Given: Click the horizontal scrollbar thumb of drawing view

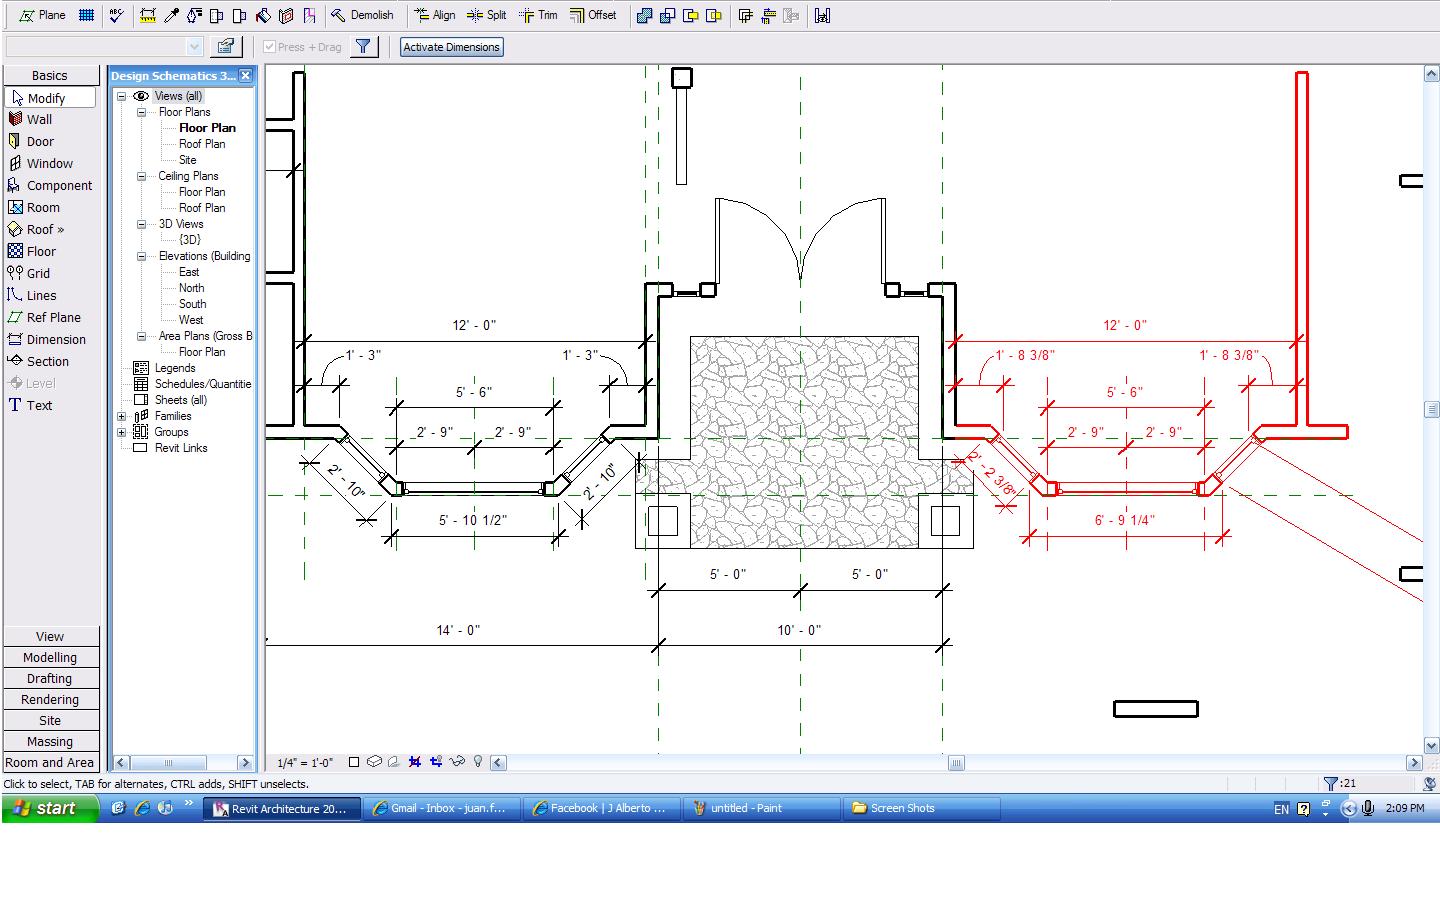Looking at the screenshot, I should coord(956,763).
